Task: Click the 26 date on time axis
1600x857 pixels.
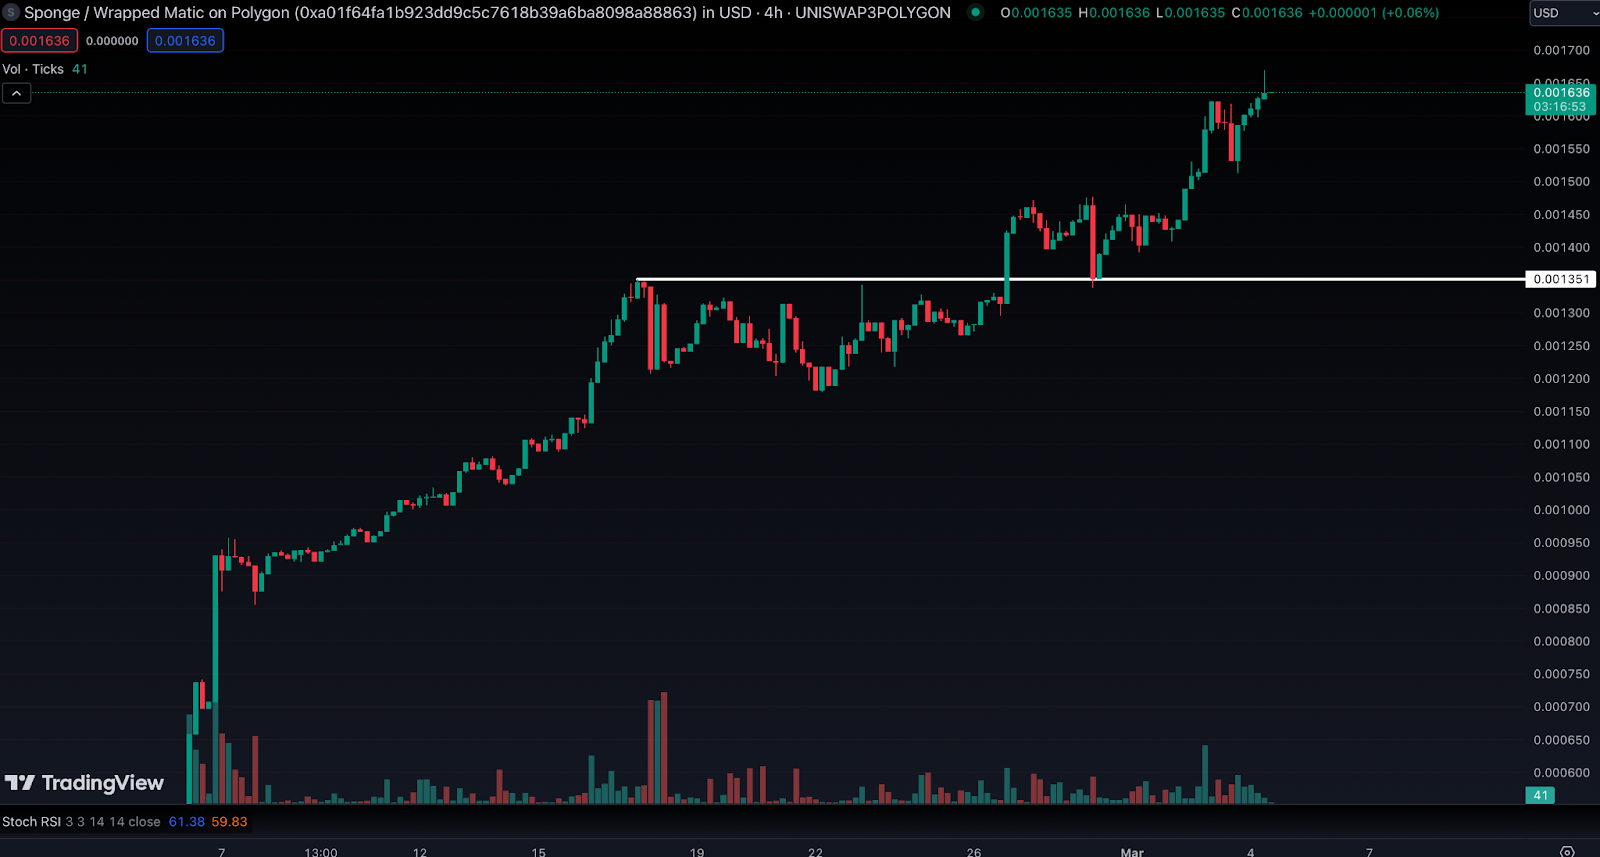Action: [974, 852]
